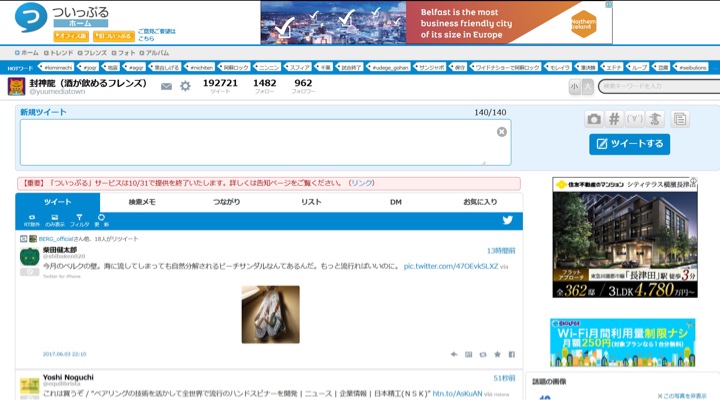The height and width of the screenshot is (400, 720).
Task: Click the 1482 フォロー count
Action: [x=264, y=86]
